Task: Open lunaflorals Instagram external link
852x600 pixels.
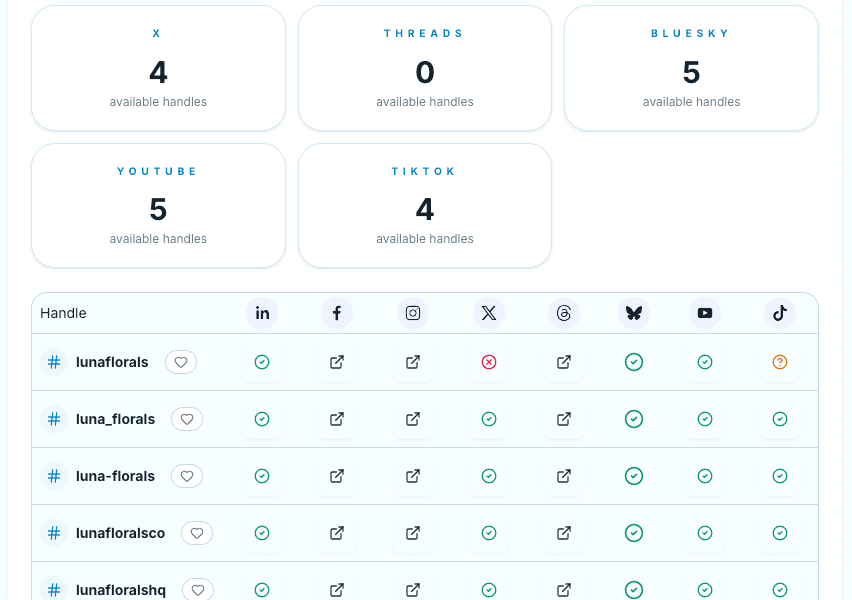Action: tap(413, 362)
